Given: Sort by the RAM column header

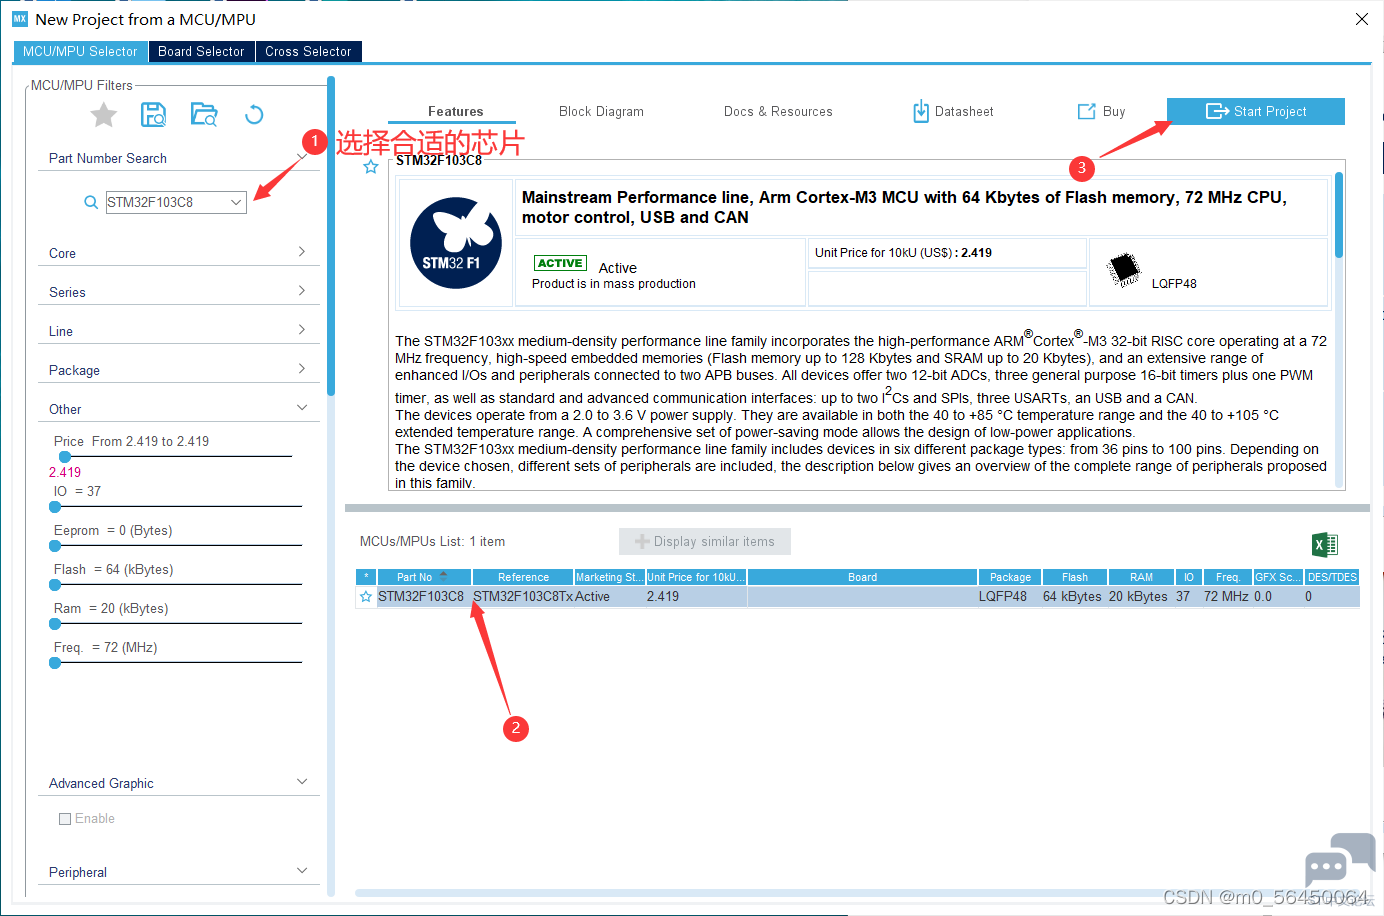Looking at the screenshot, I should tap(1141, 577).
